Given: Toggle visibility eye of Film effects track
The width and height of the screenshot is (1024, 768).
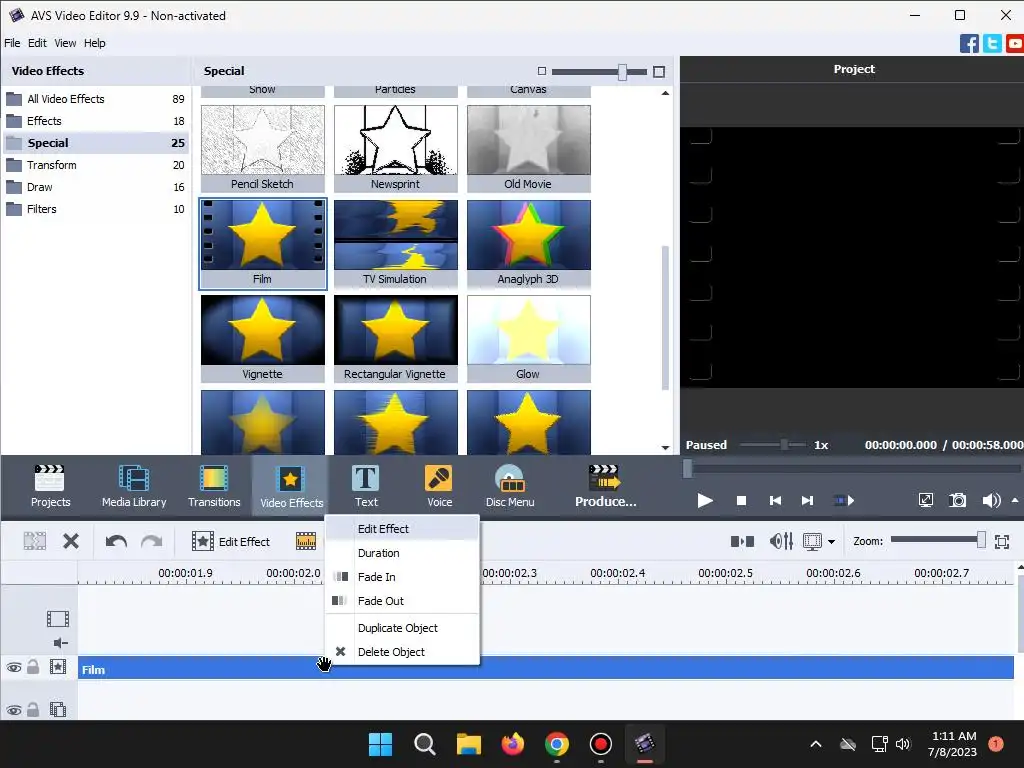Looking at the screenshot, I should coord(14,667).
